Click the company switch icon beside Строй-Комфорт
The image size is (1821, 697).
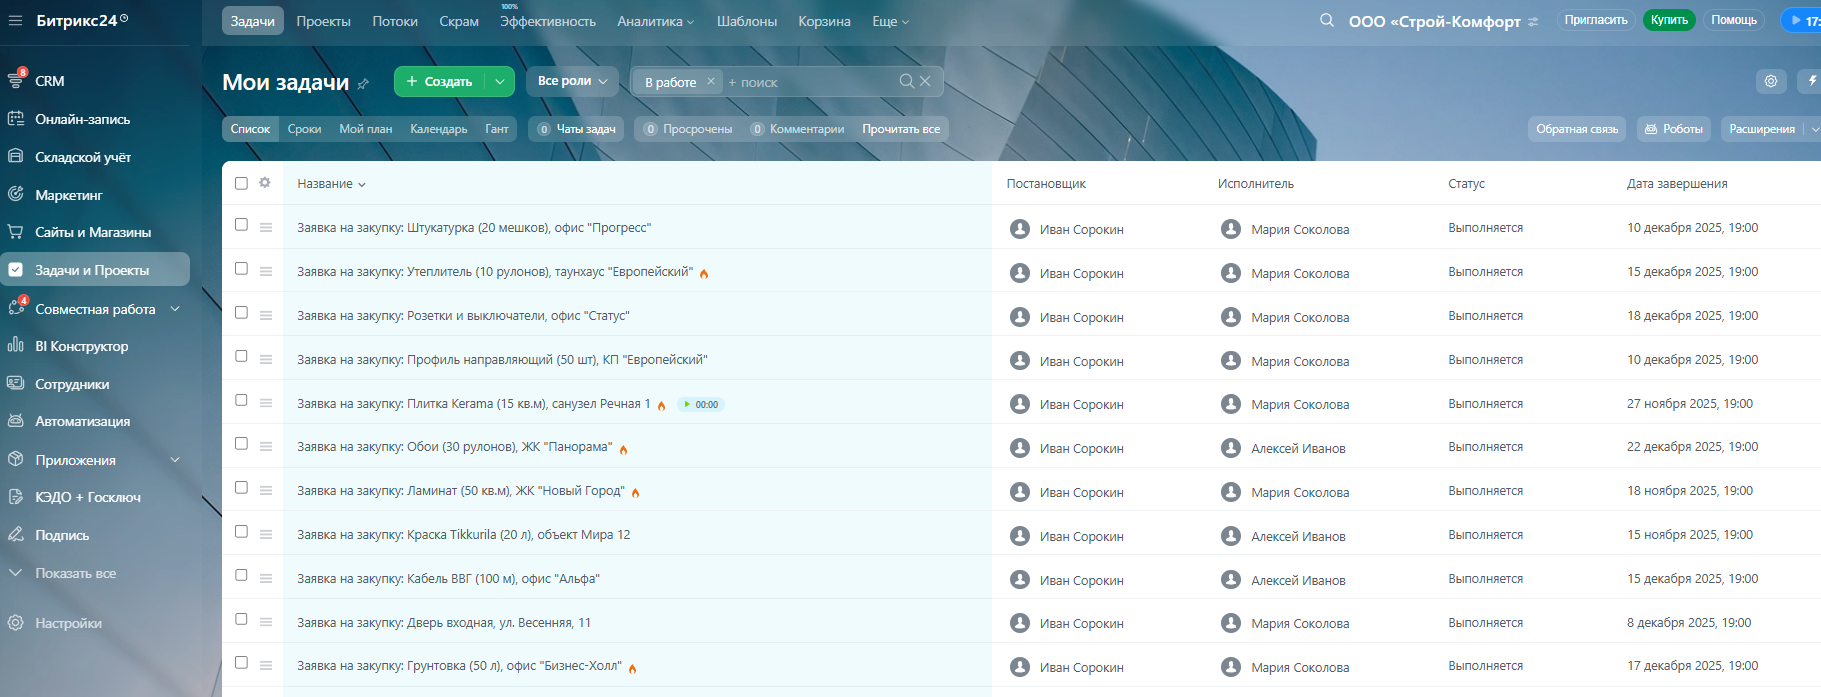click(1533, 22)
